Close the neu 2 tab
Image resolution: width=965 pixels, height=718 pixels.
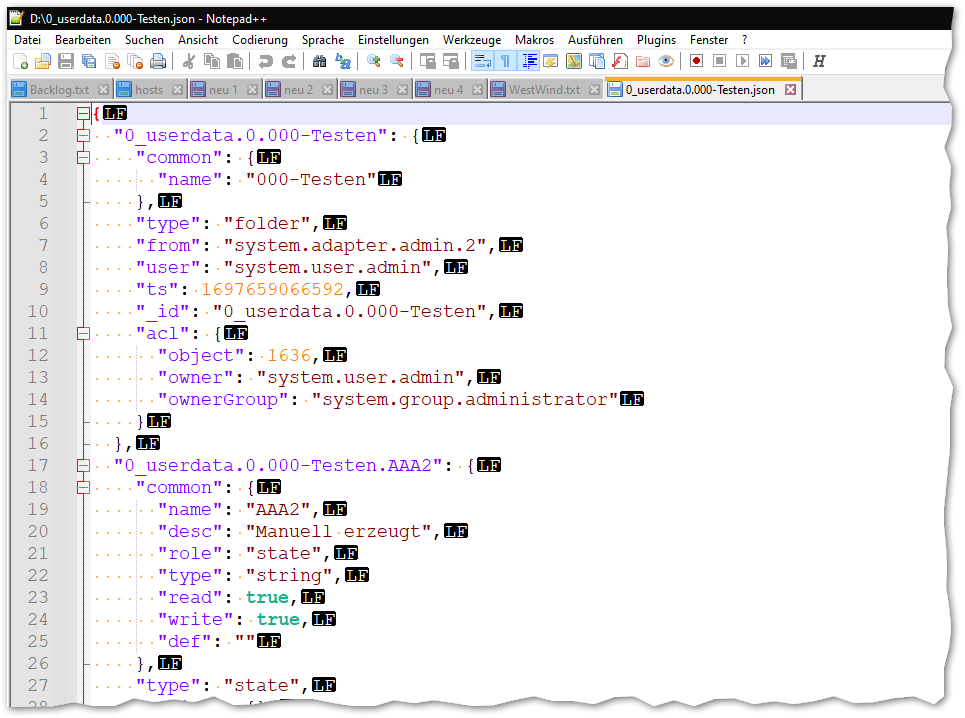[327, 90]
